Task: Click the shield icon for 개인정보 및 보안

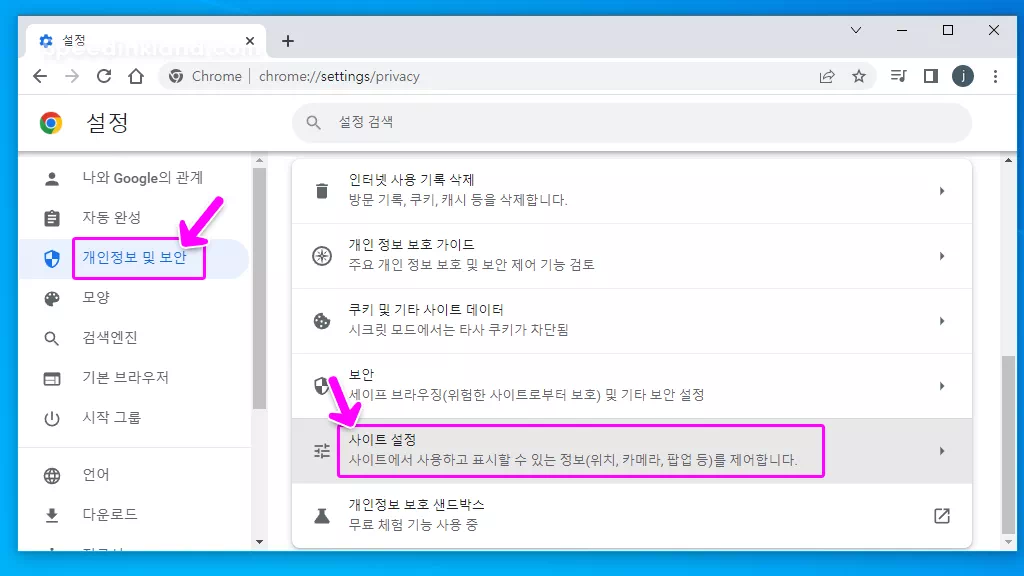Action: point(52,259)
